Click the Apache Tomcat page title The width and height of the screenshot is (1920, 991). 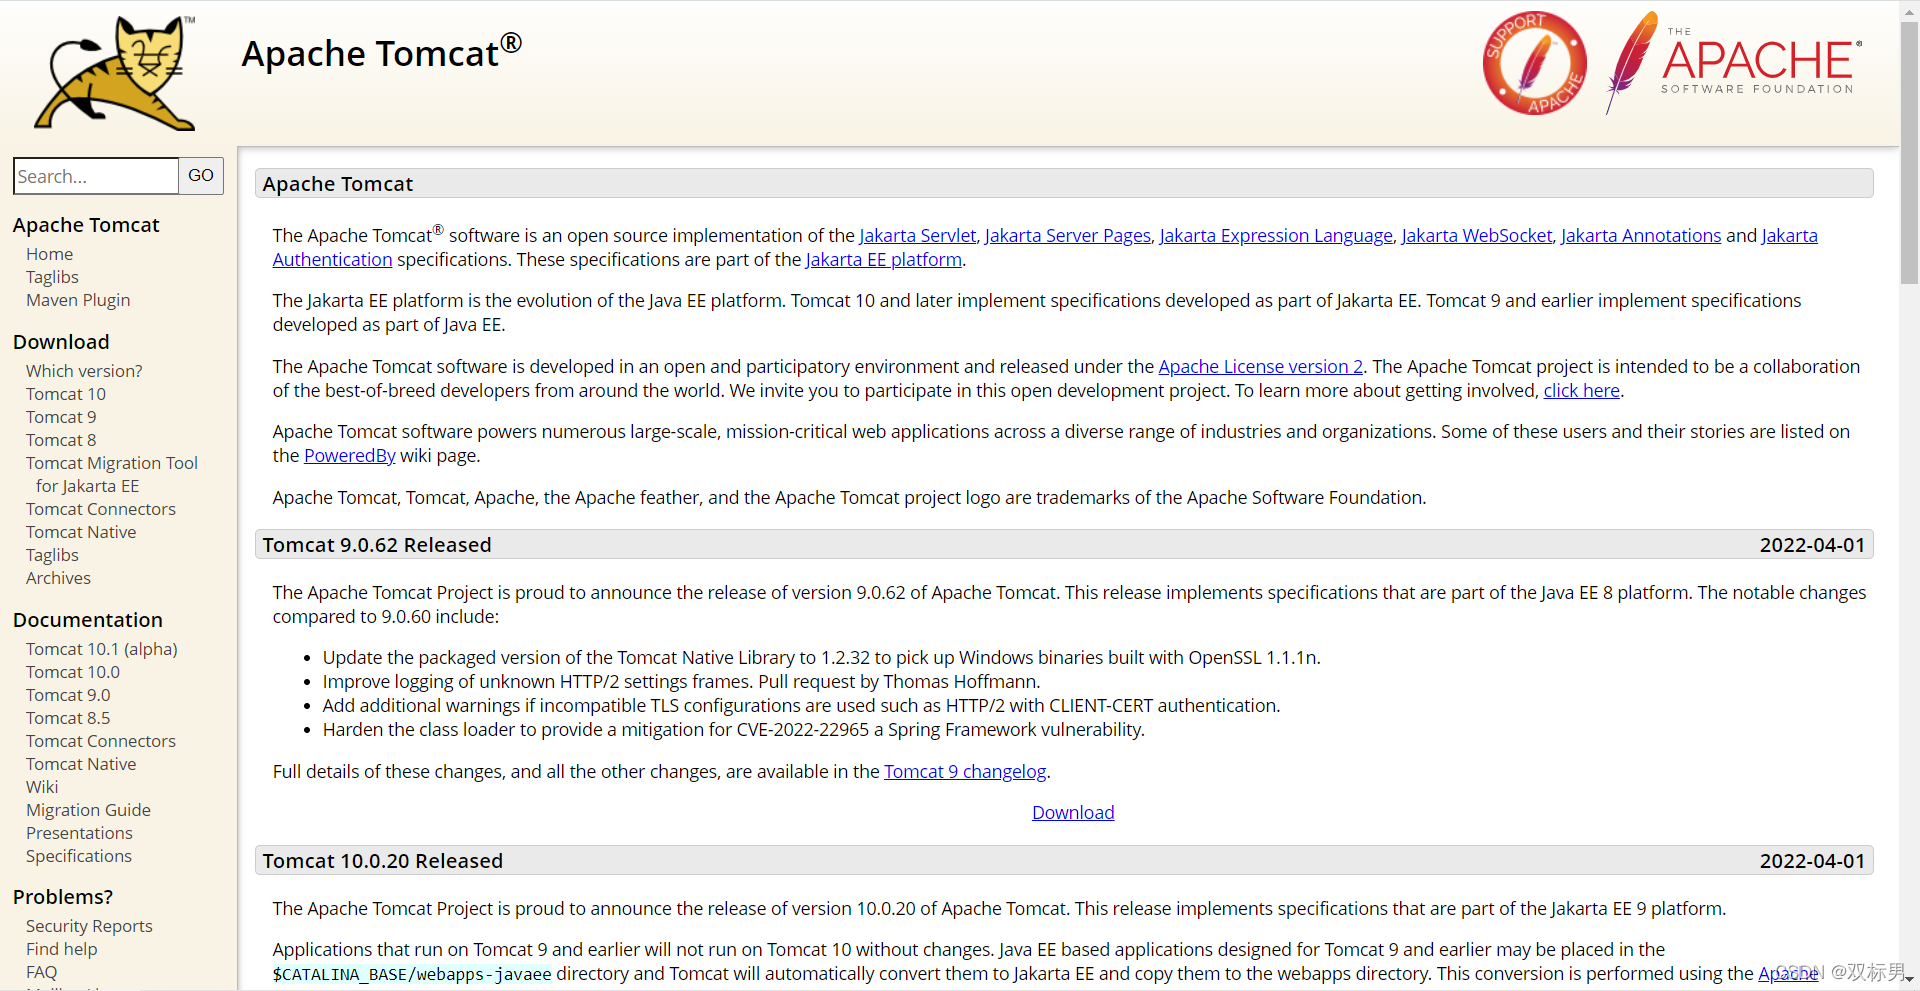[x=381, y=53]
